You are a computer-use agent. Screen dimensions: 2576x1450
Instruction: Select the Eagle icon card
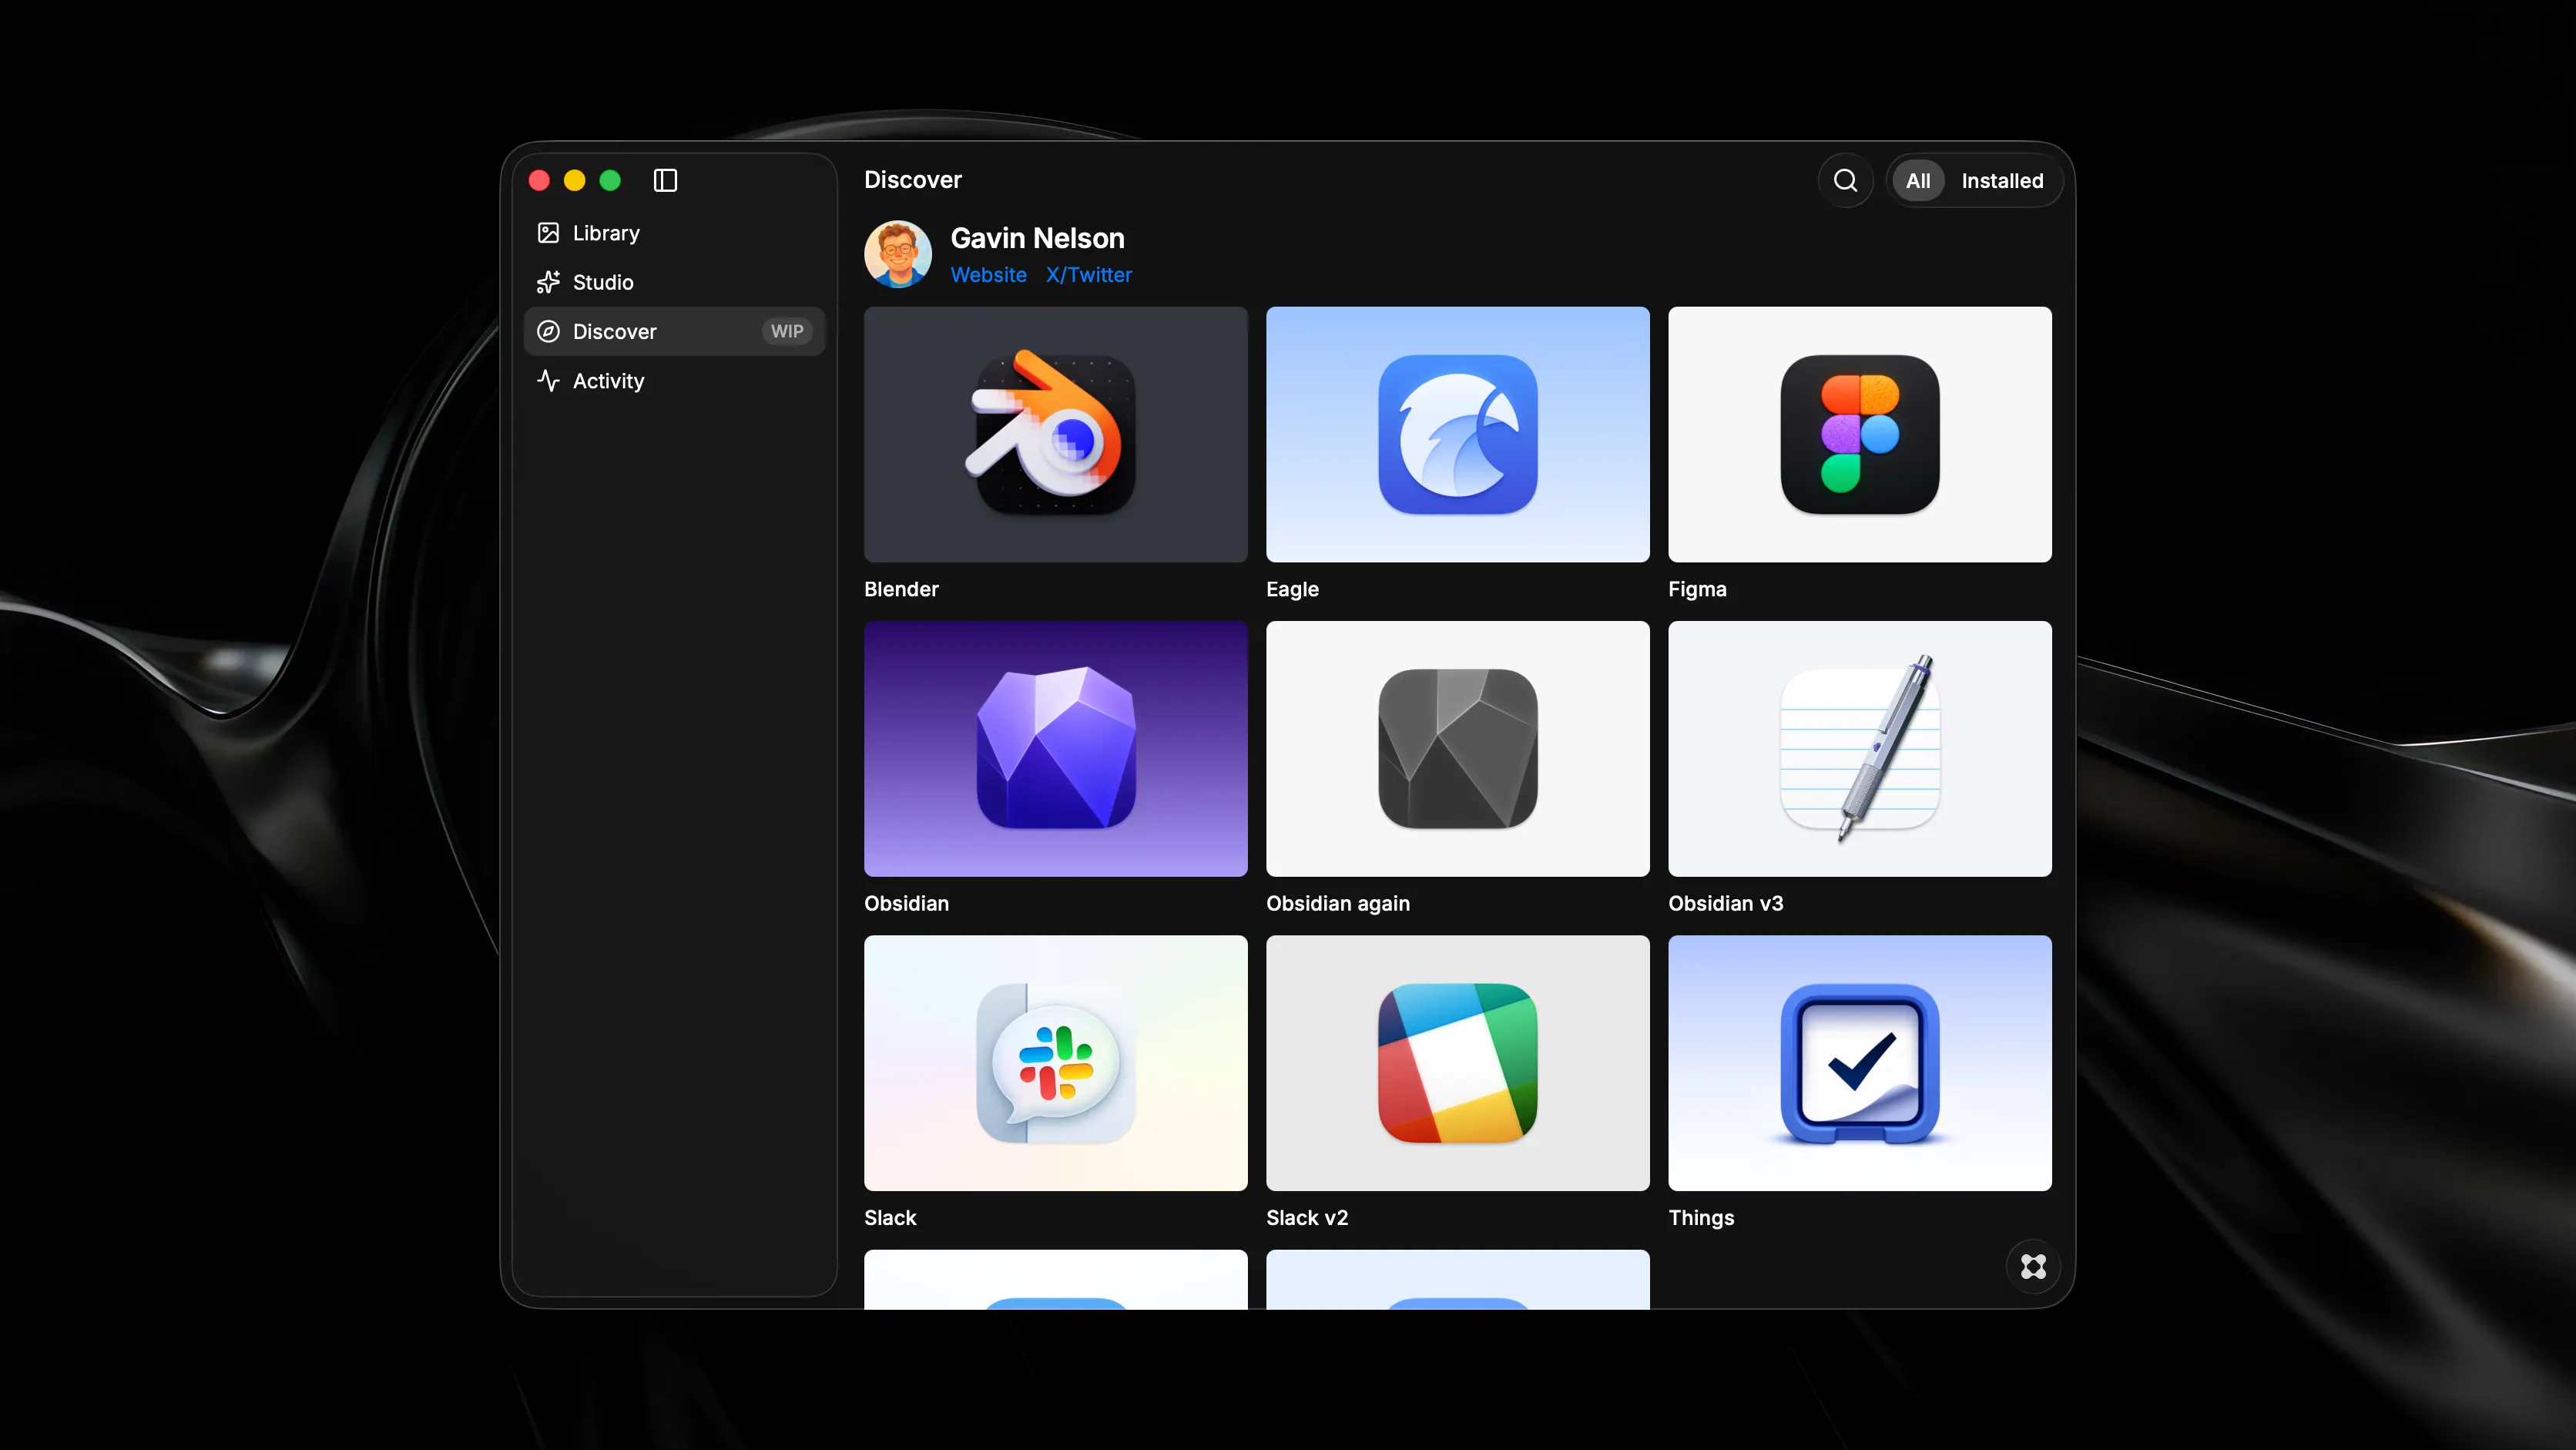(1457, 434)
